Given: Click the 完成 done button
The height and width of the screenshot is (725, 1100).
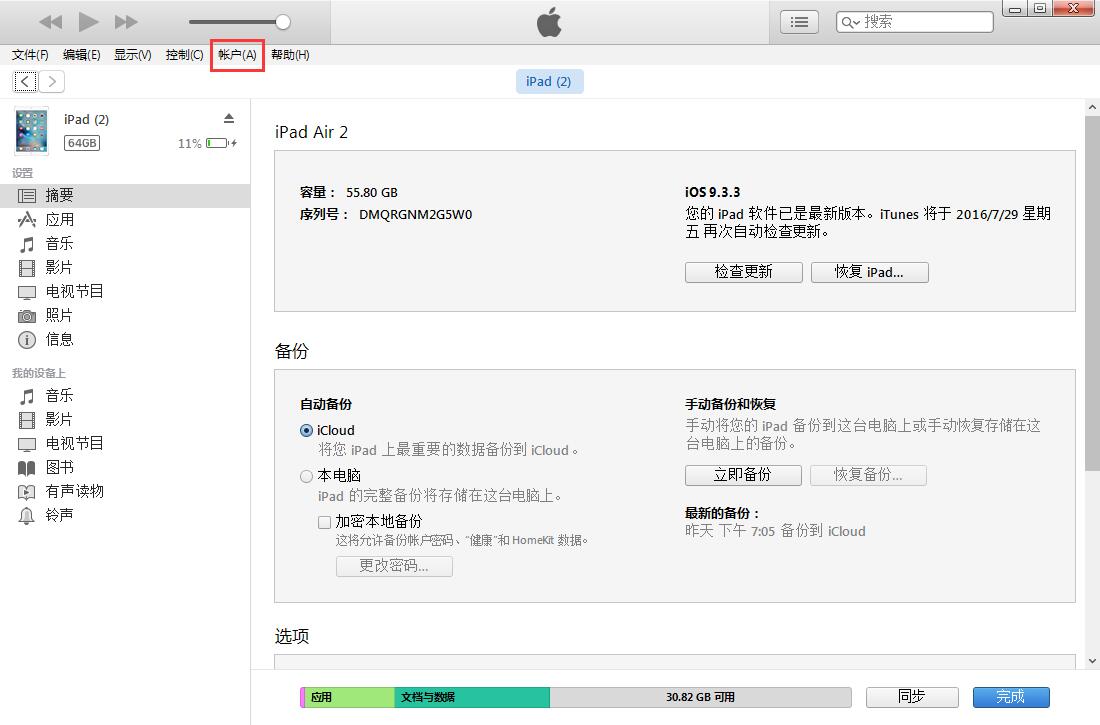Looking at the screenshot, I should [1011, 697].
